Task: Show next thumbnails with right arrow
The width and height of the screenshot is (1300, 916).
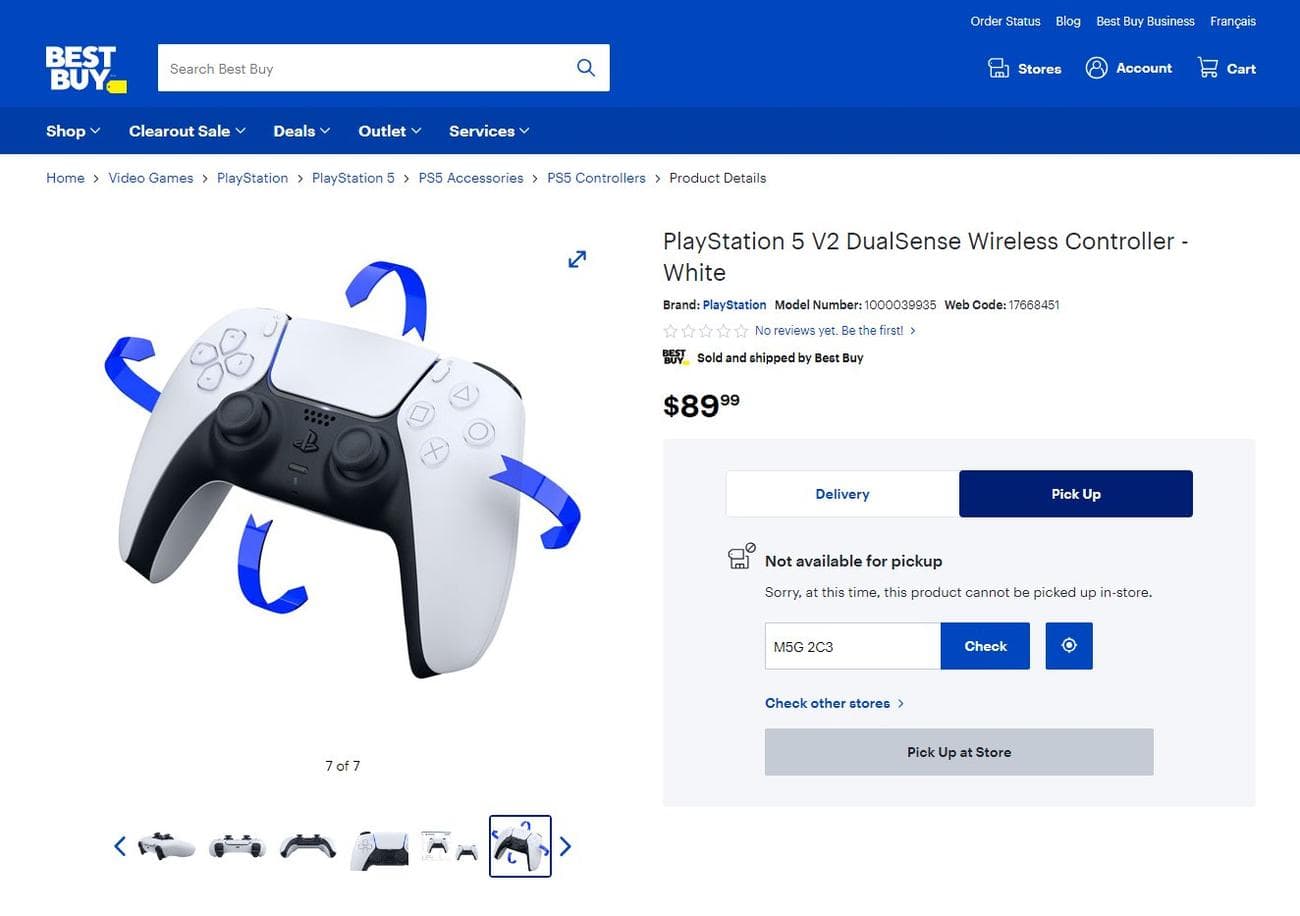Action: [565, 847]
